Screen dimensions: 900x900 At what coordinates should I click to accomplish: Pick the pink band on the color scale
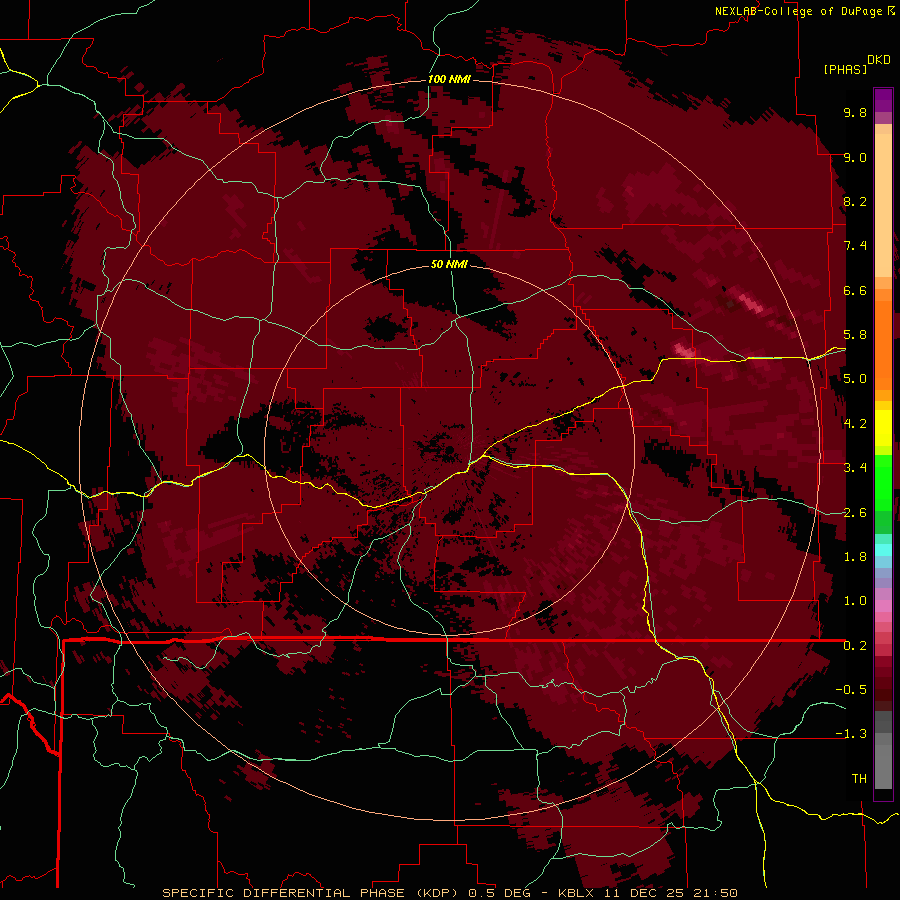(883, 606)
